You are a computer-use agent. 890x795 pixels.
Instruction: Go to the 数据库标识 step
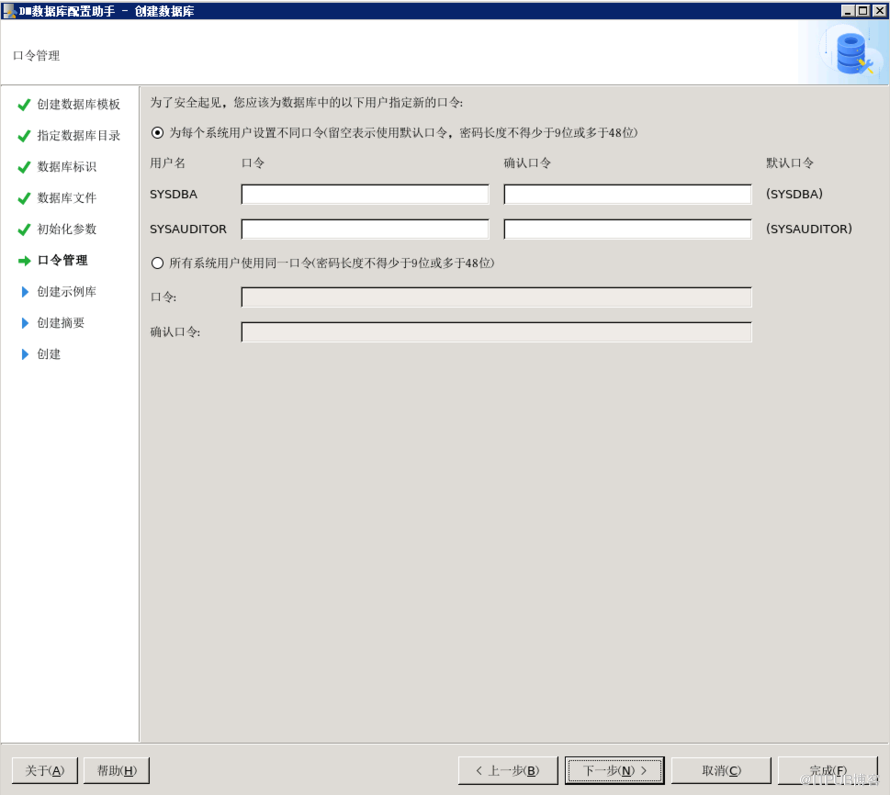coord(66,167)
